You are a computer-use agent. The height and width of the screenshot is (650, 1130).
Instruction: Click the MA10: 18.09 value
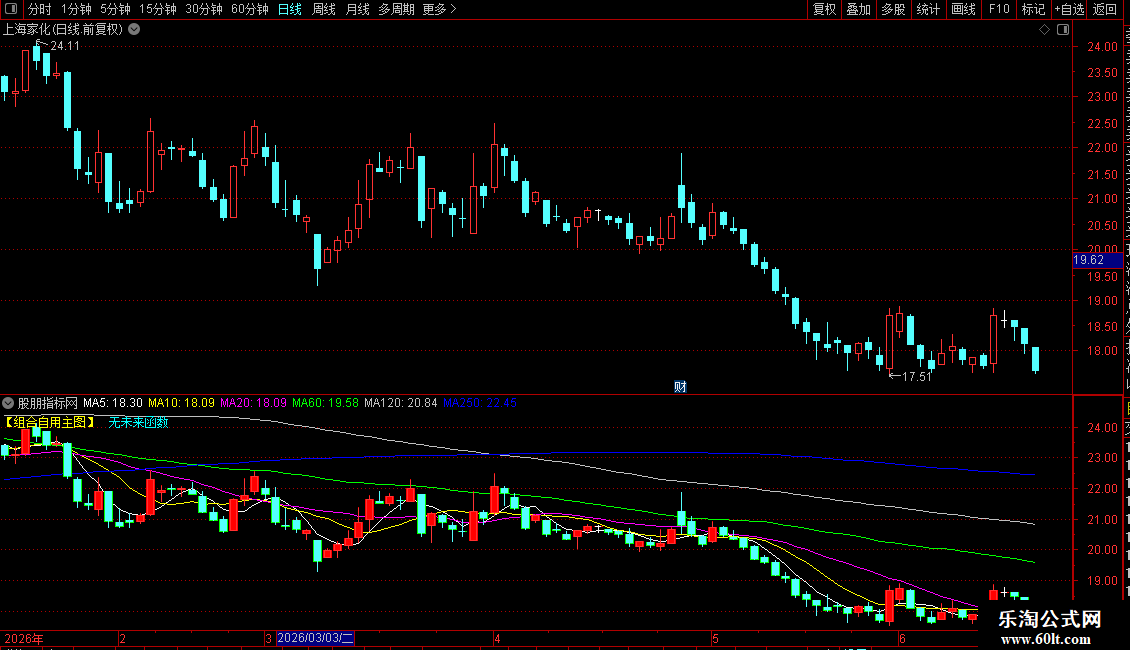point(181,403)
